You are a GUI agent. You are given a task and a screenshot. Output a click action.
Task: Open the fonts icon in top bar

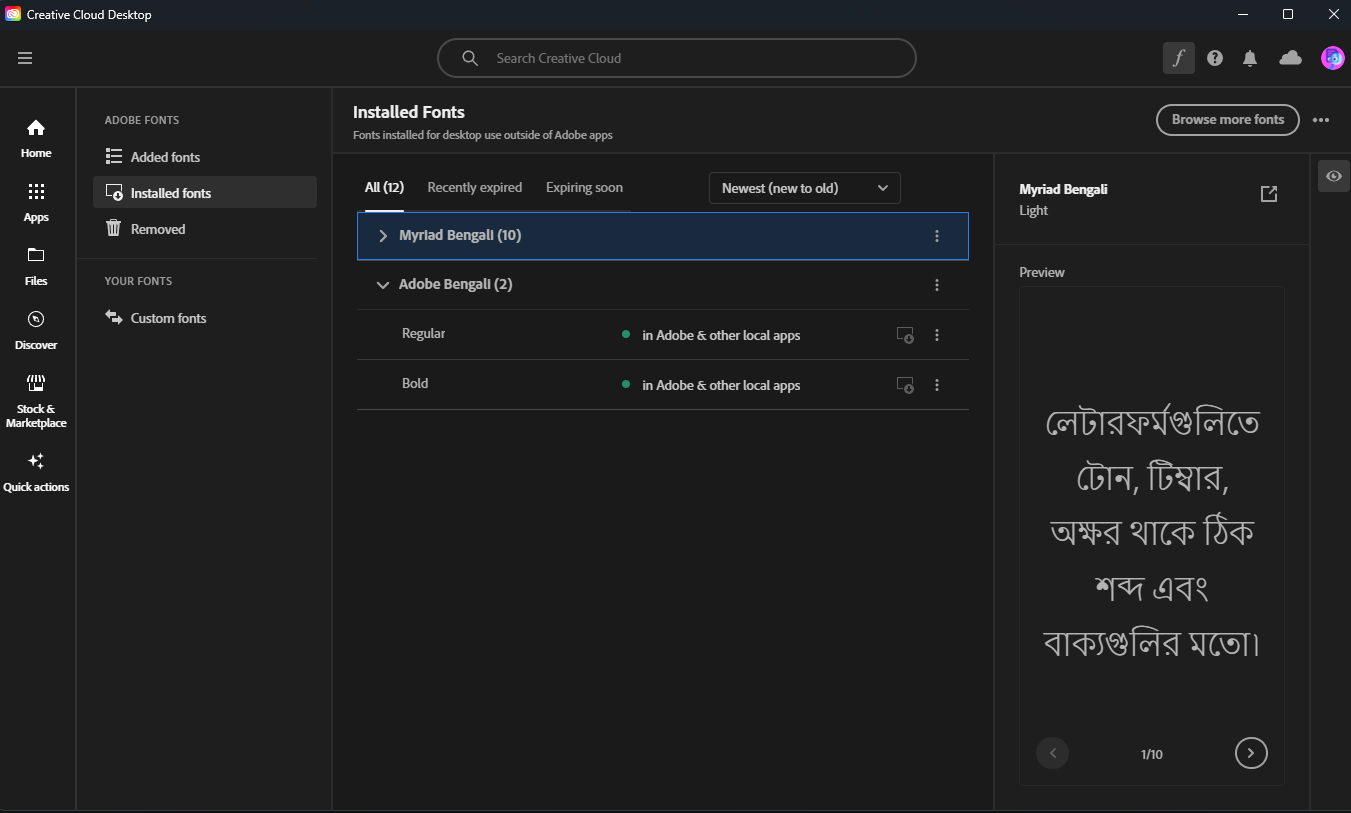tap(1179, 58)
